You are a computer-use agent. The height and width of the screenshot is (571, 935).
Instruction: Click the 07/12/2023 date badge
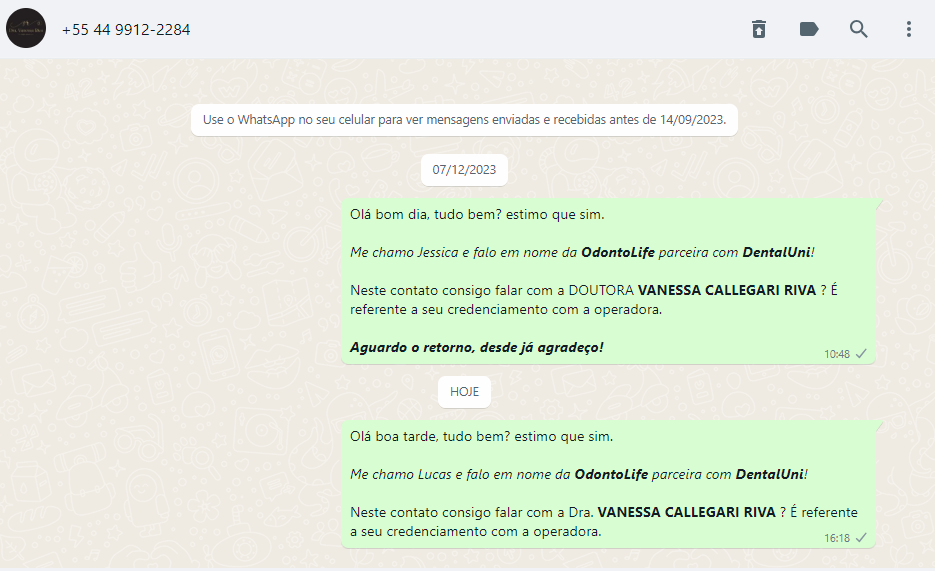click(464, 170)
